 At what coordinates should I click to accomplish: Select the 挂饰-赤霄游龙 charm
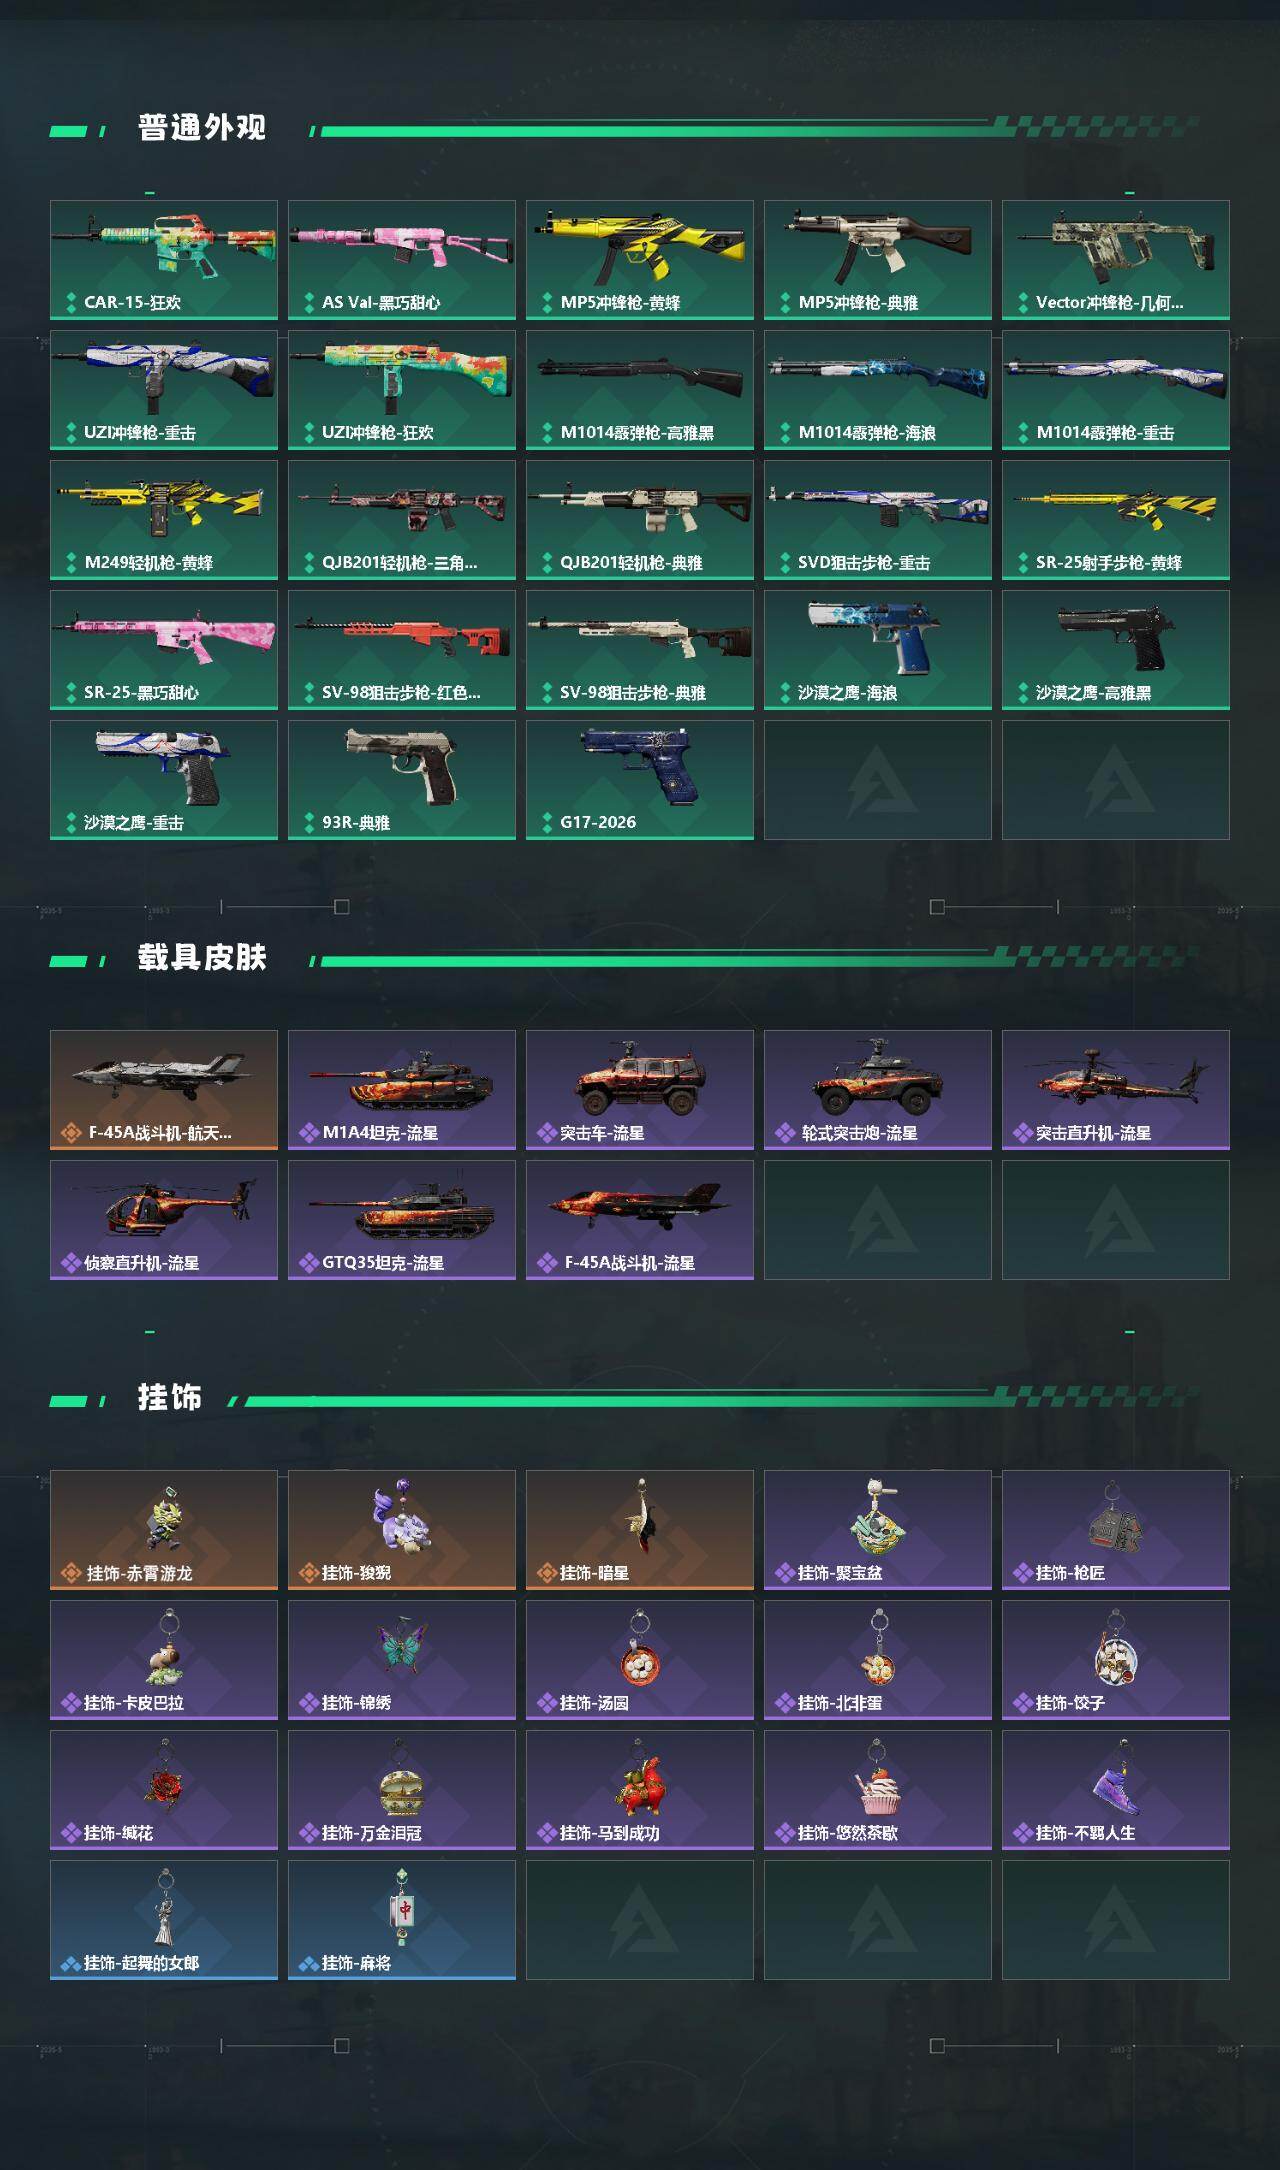[164, 1530]
